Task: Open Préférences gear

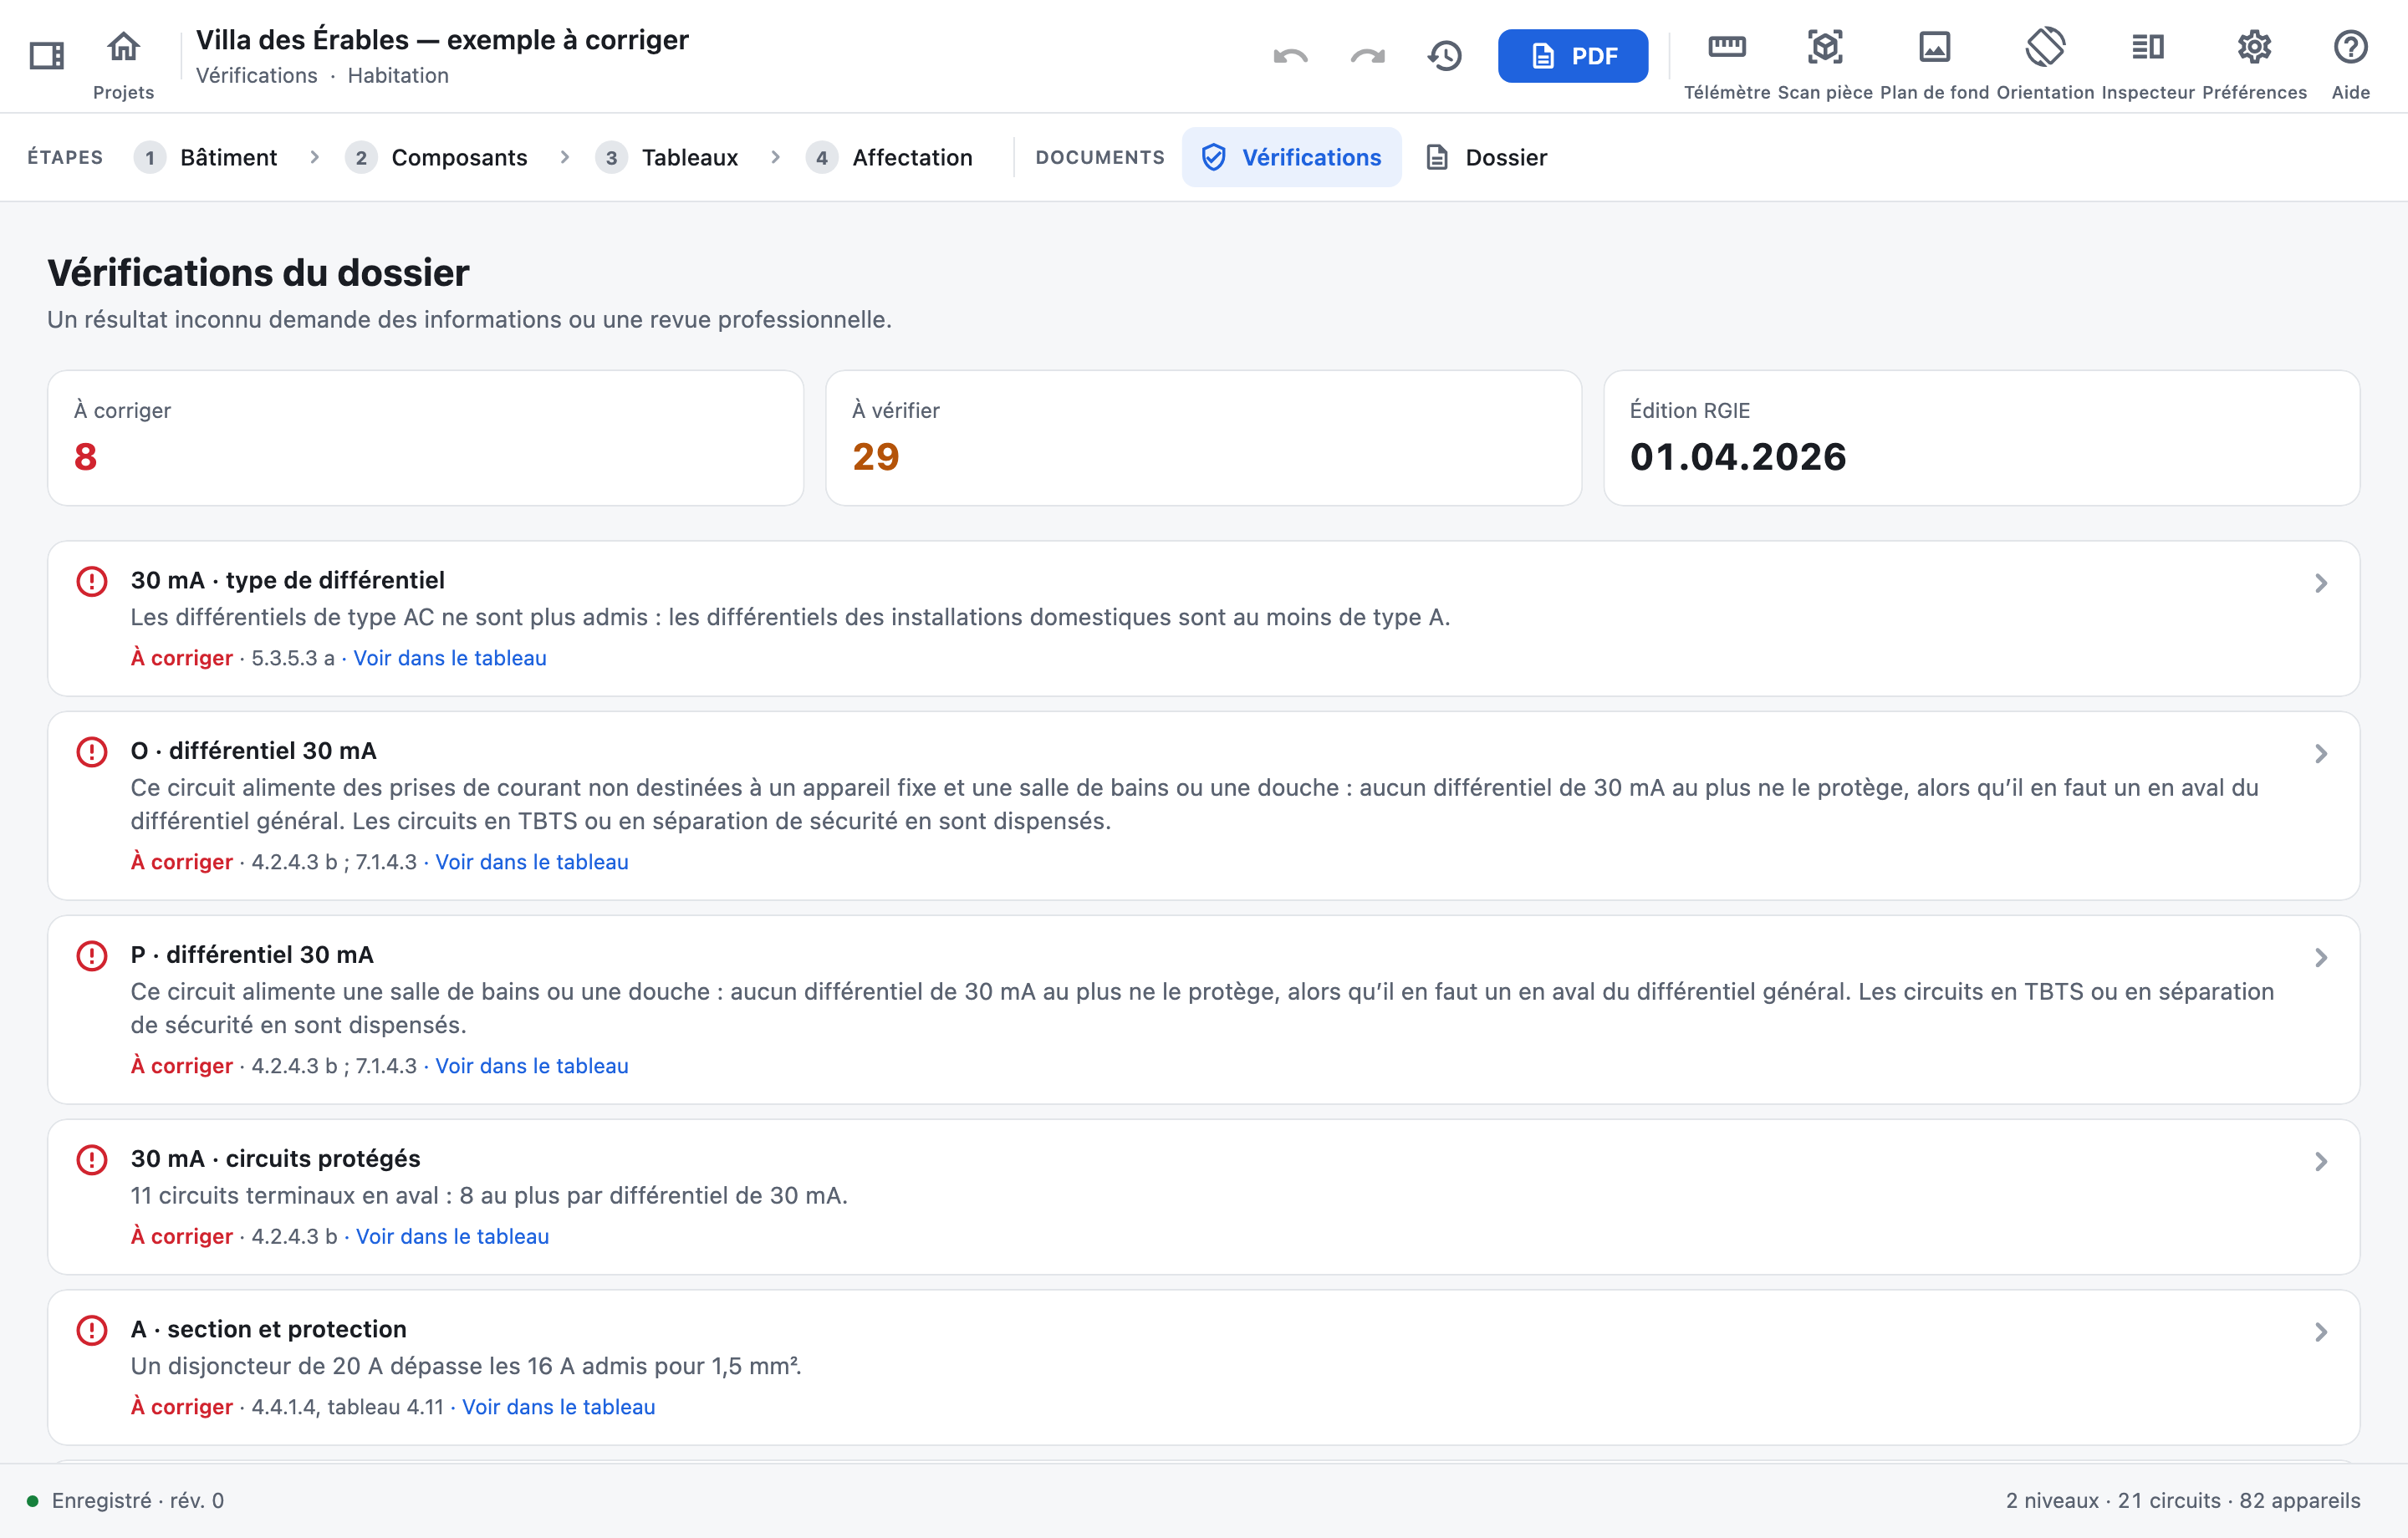Action: click(x=2254, y=46)
